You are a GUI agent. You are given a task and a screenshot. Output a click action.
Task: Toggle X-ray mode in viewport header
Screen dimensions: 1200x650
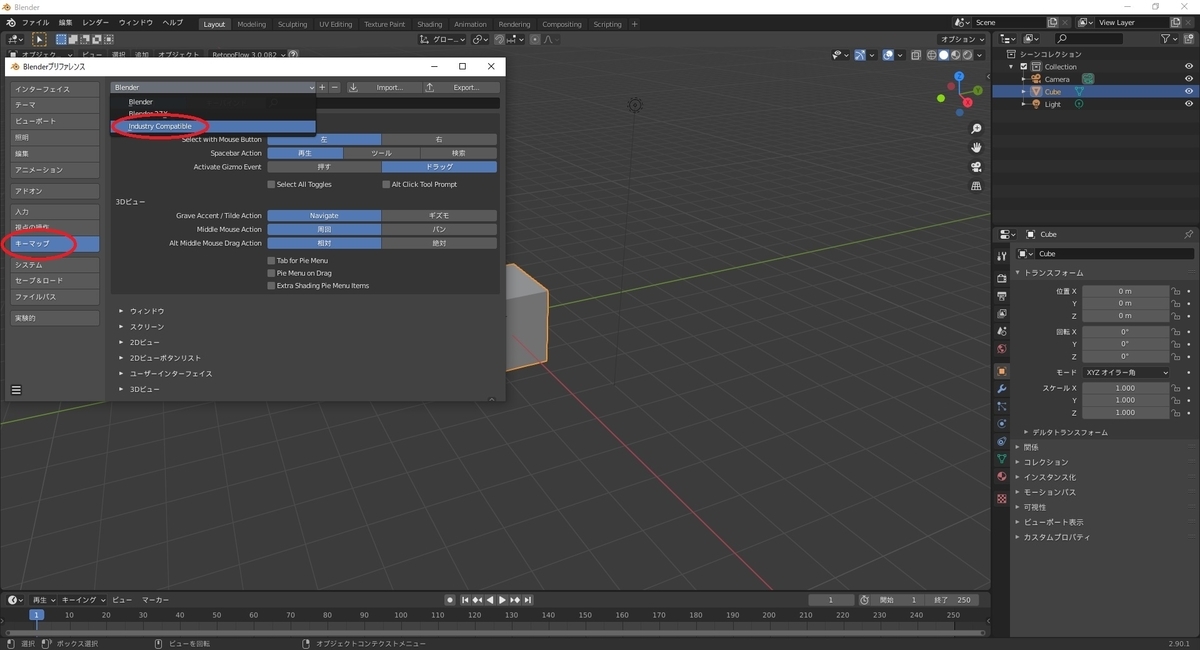click(x=914, y=55)
